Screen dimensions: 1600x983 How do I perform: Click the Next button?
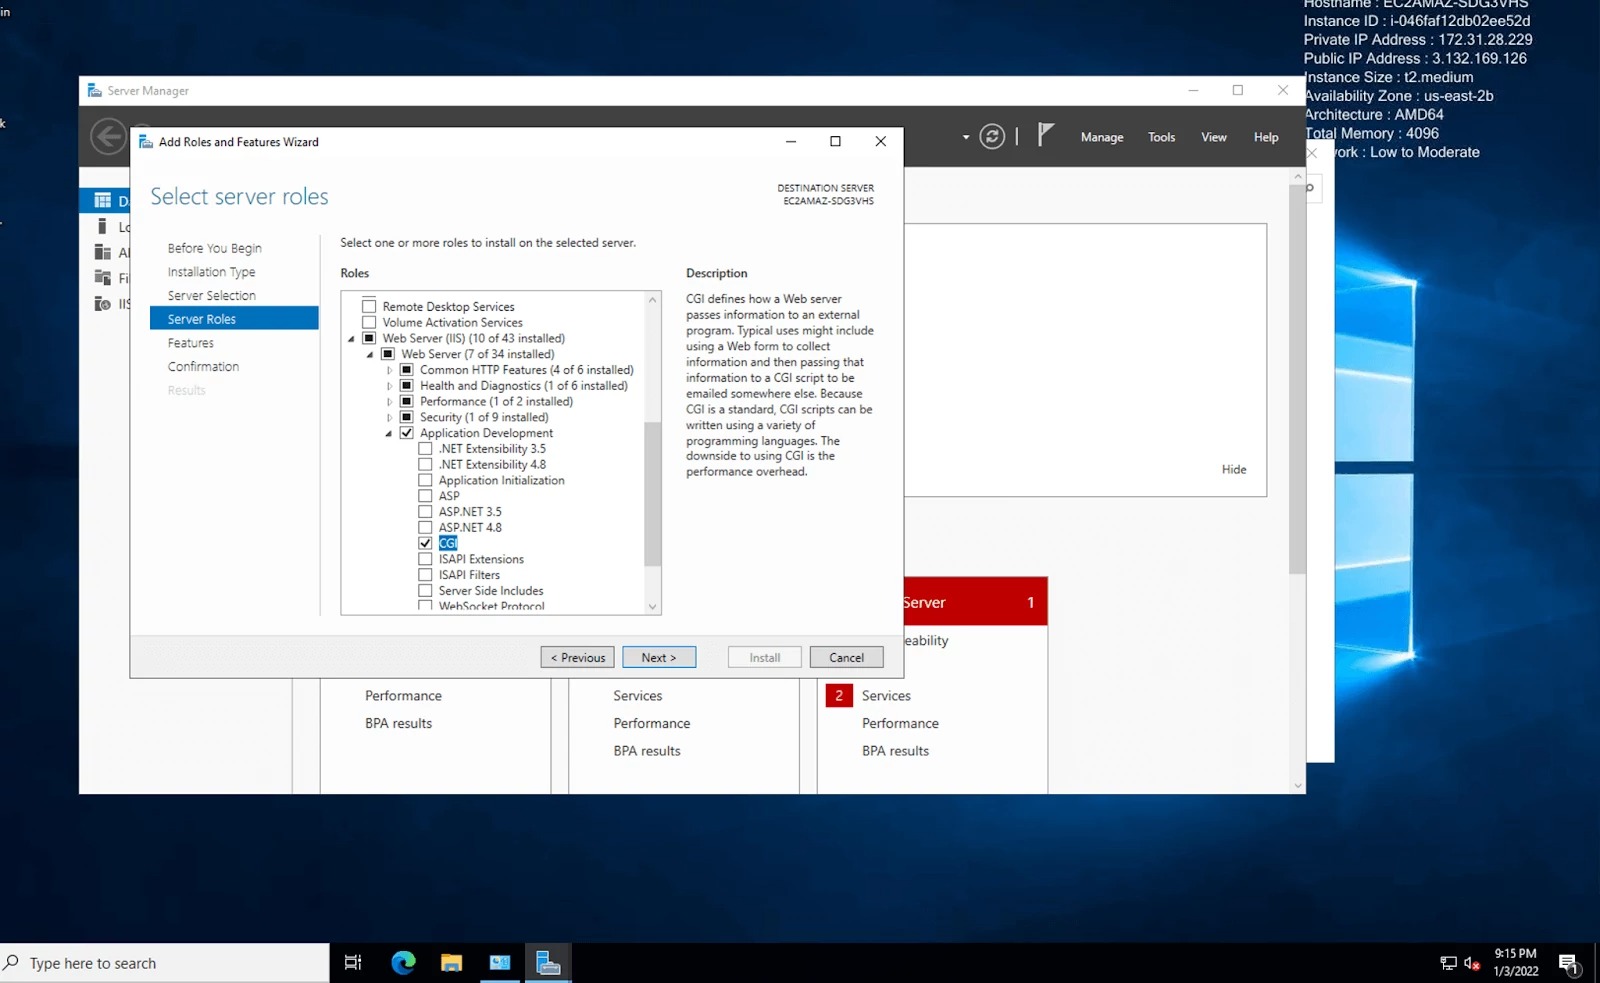(659, 657)
